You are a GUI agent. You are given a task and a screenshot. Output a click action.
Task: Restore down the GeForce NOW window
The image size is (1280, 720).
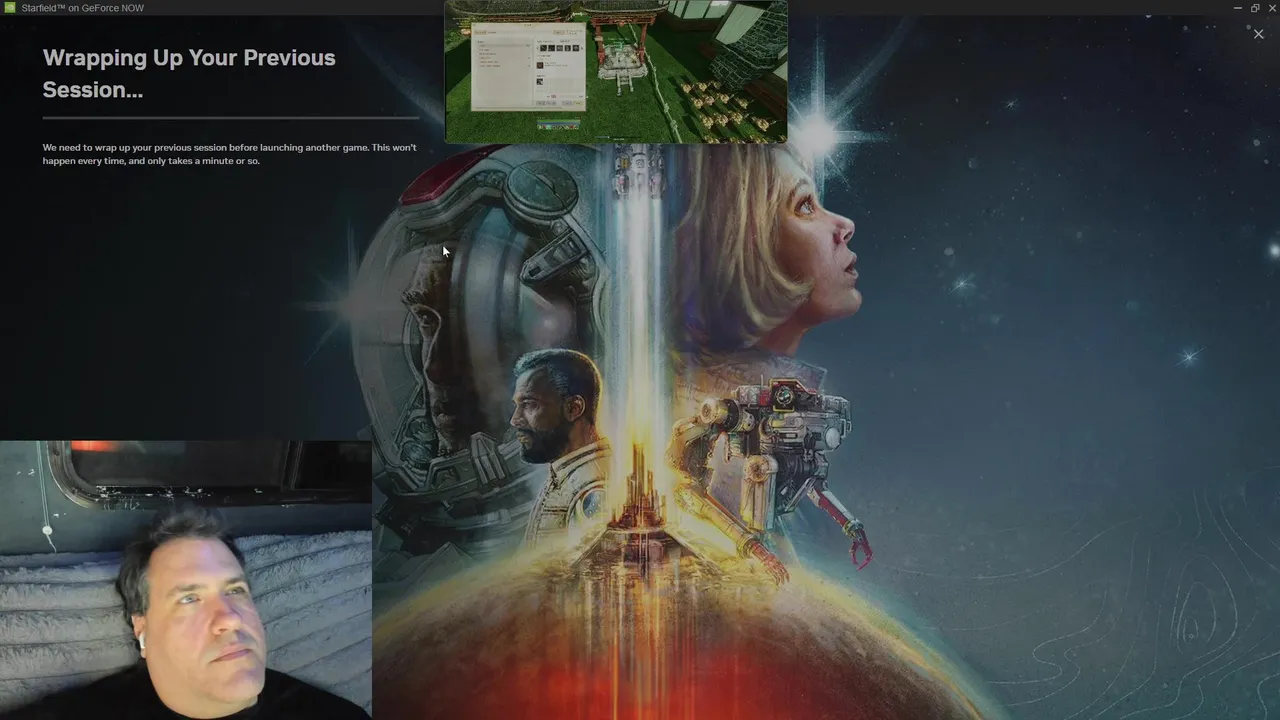pyautogui.click(x=1255, y=7)
